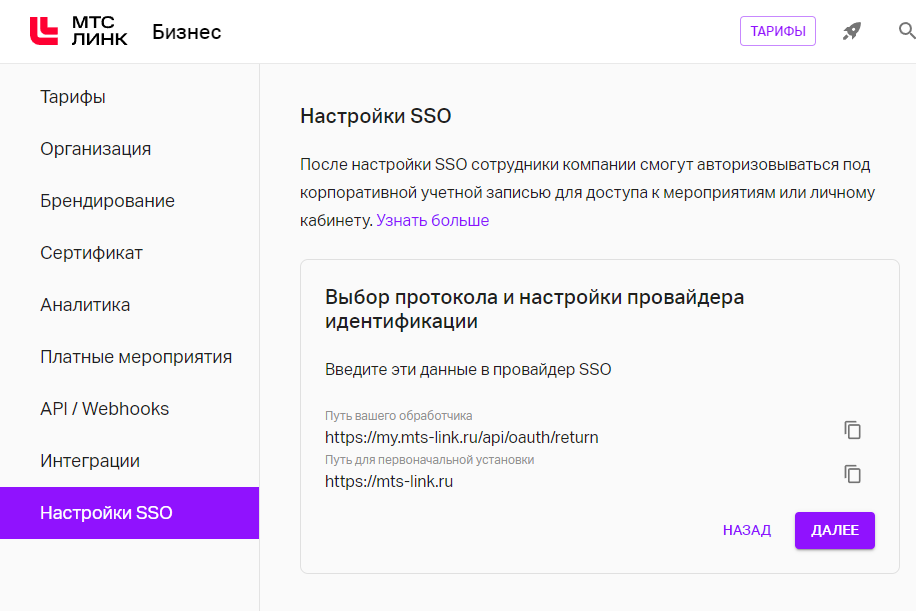
Task: Copy the https://mts-link.ru installation path
Action: coord(852,474)
